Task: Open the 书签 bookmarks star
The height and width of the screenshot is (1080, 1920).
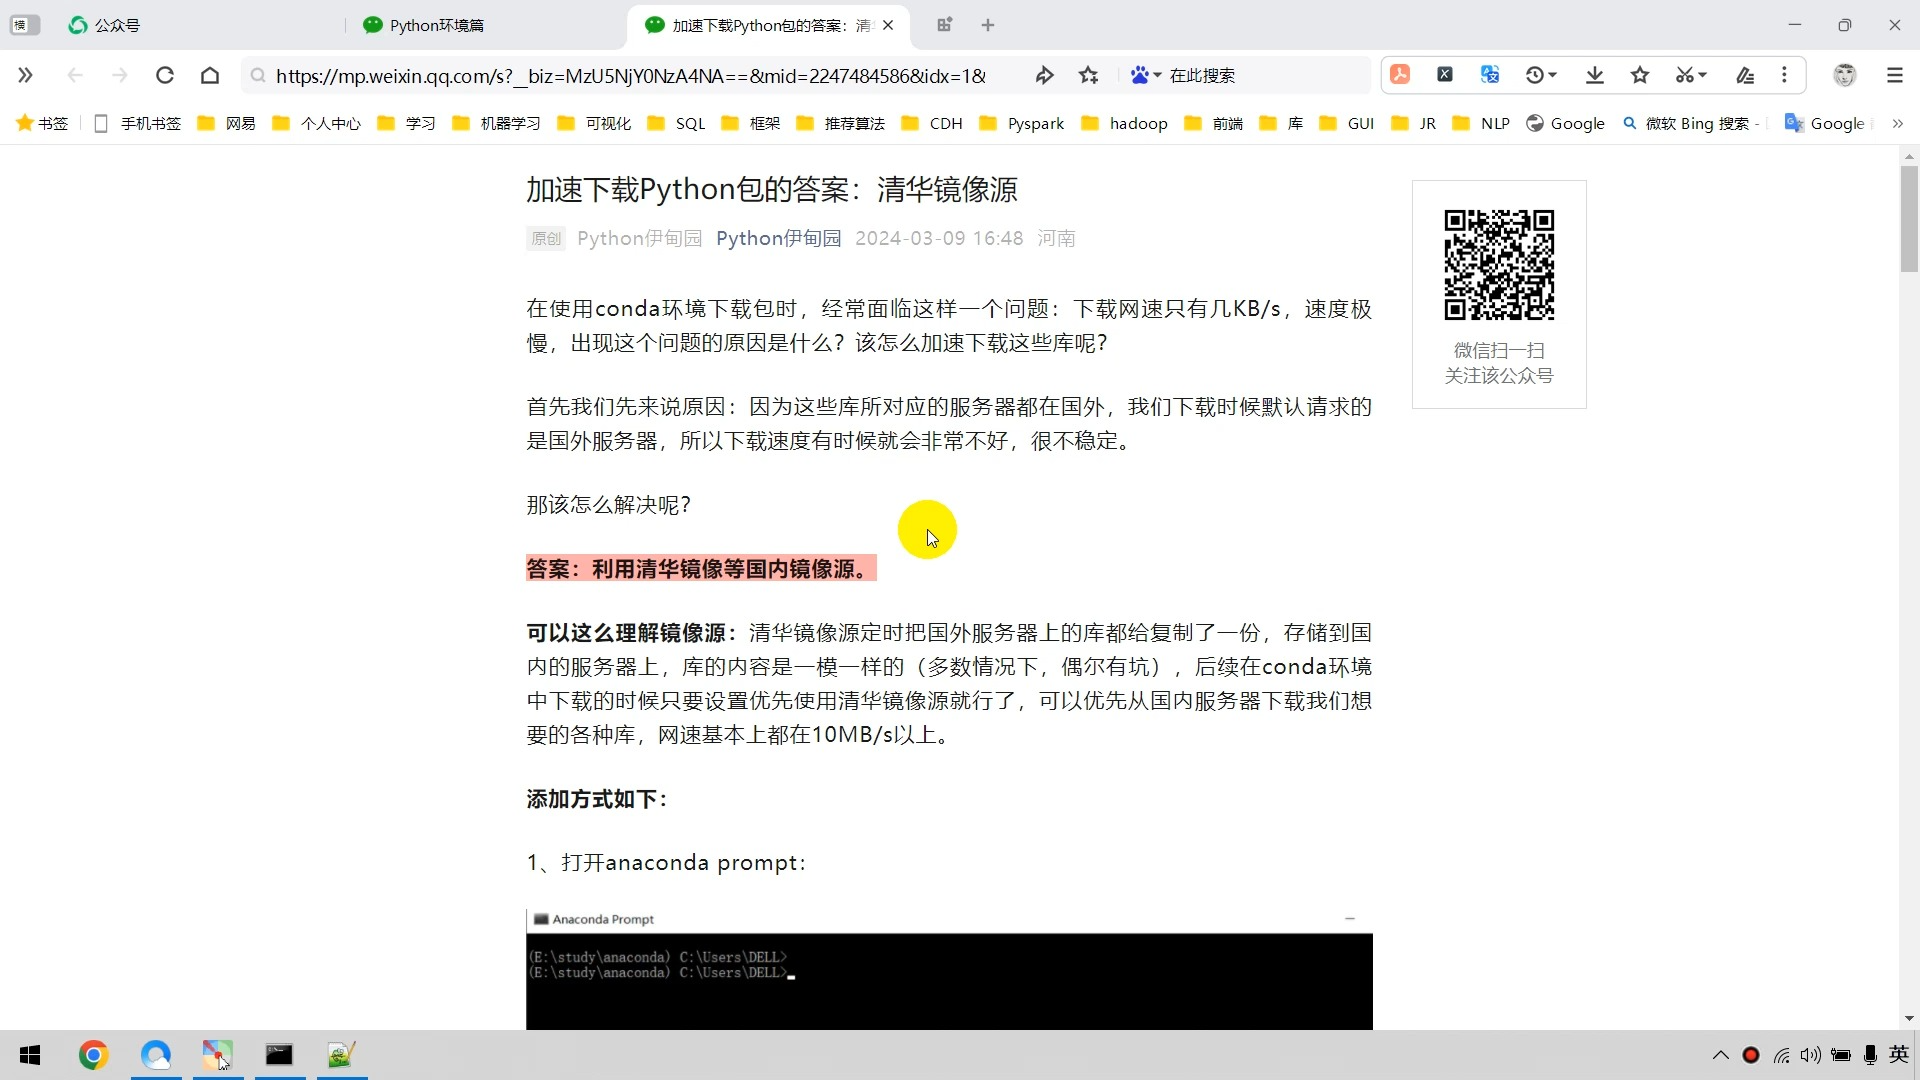Action: pyautogui.click(x=42, y=123)
